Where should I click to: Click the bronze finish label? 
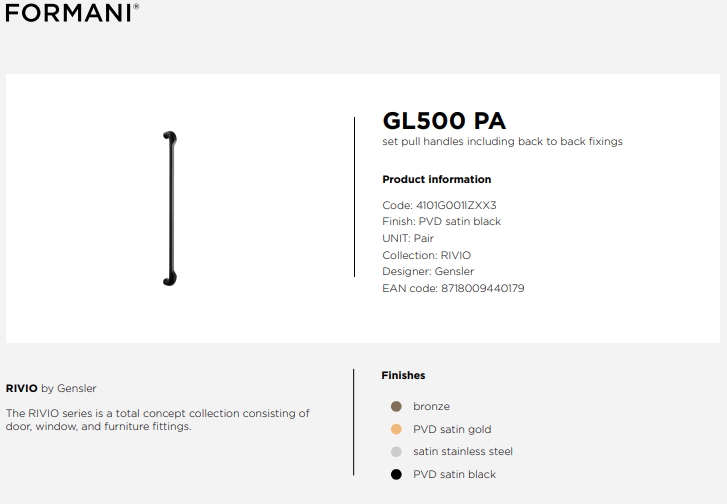pyautogui.click(x=431, y=407)
